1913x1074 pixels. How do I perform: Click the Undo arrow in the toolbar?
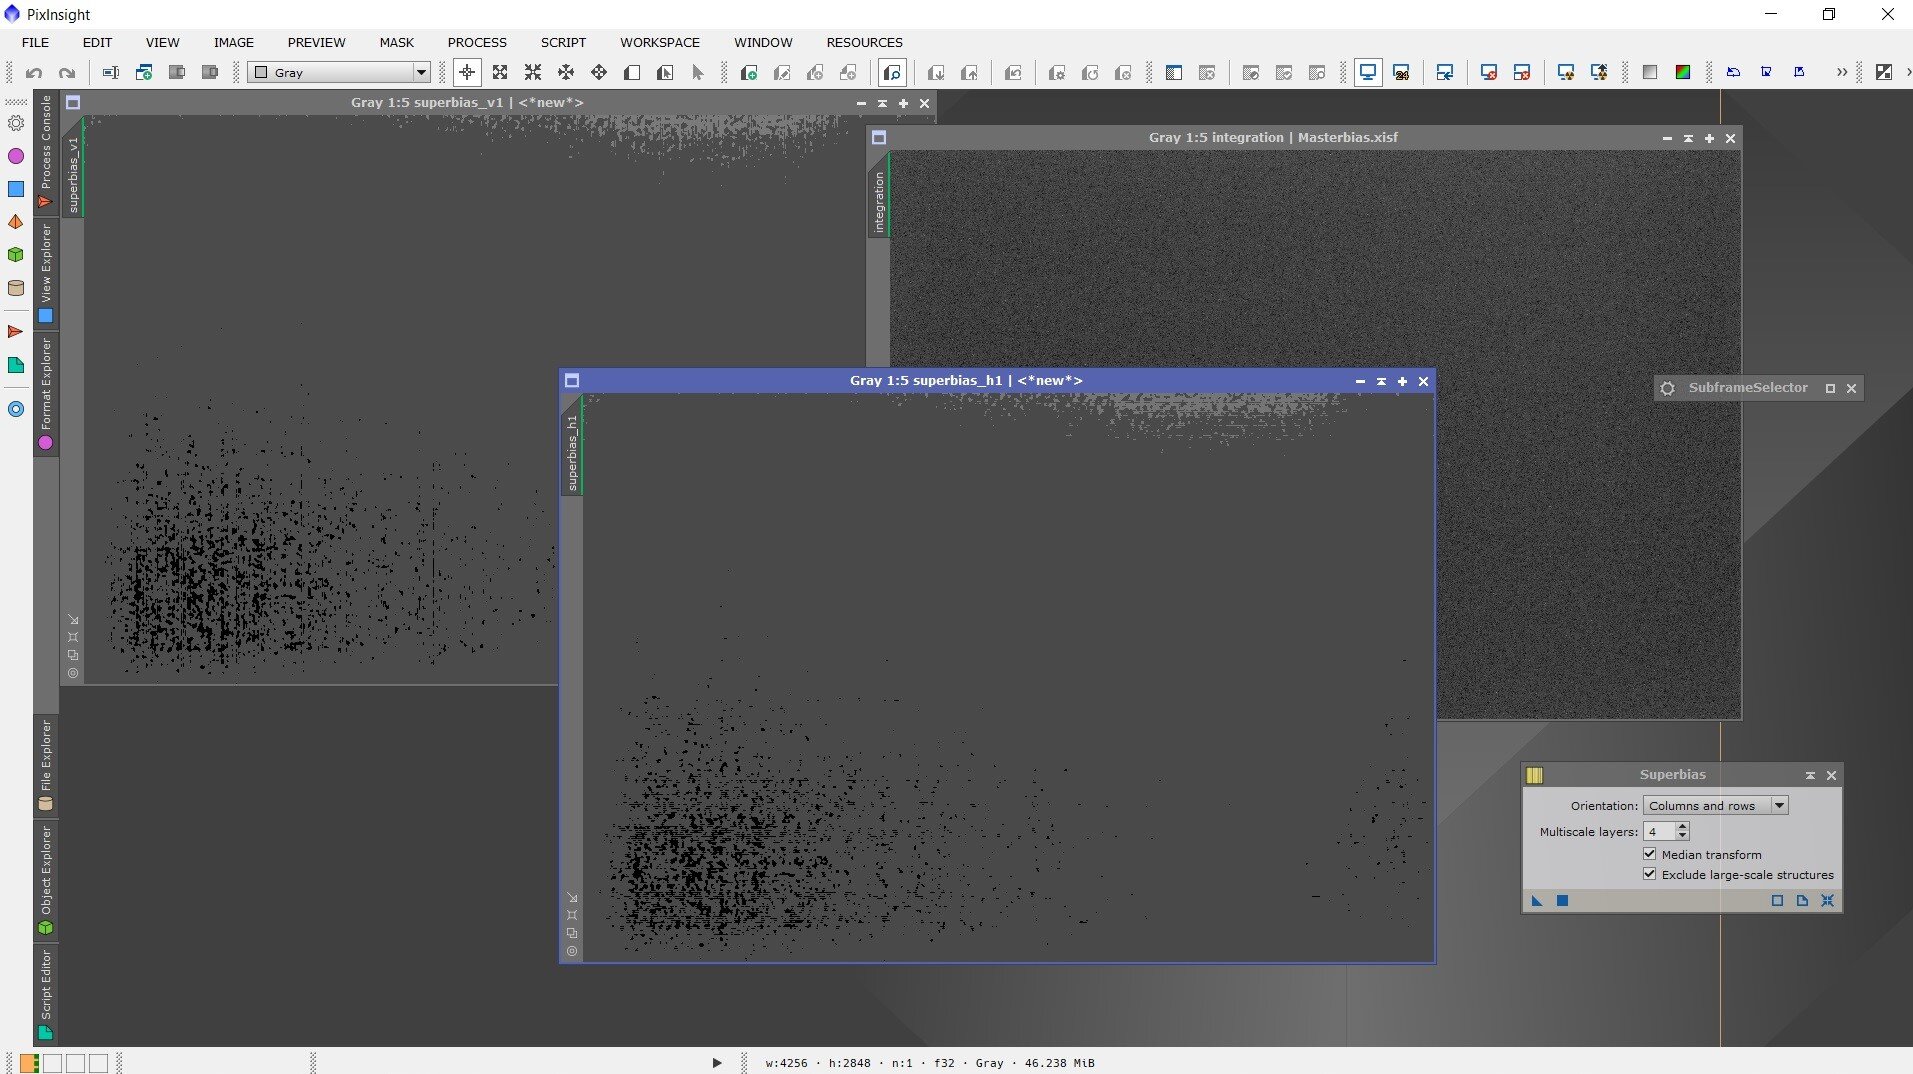34,72
